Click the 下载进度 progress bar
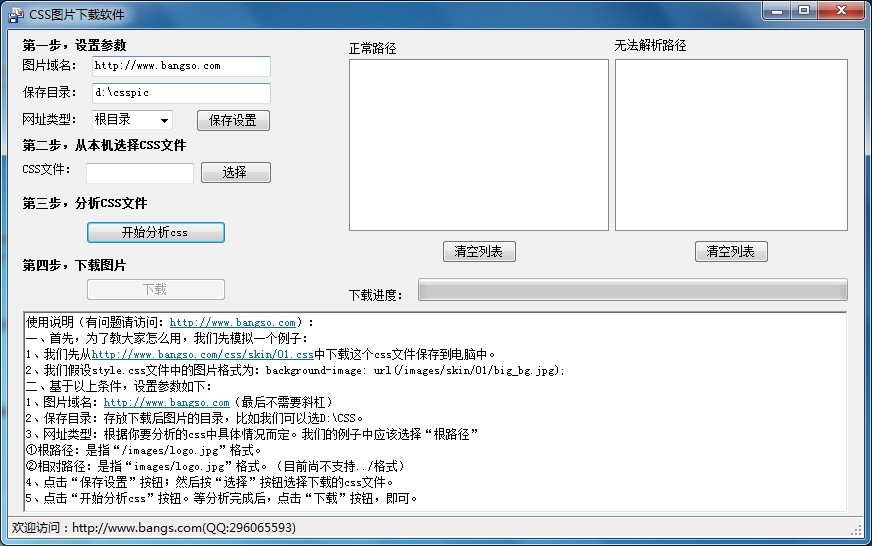 (632, 290)
